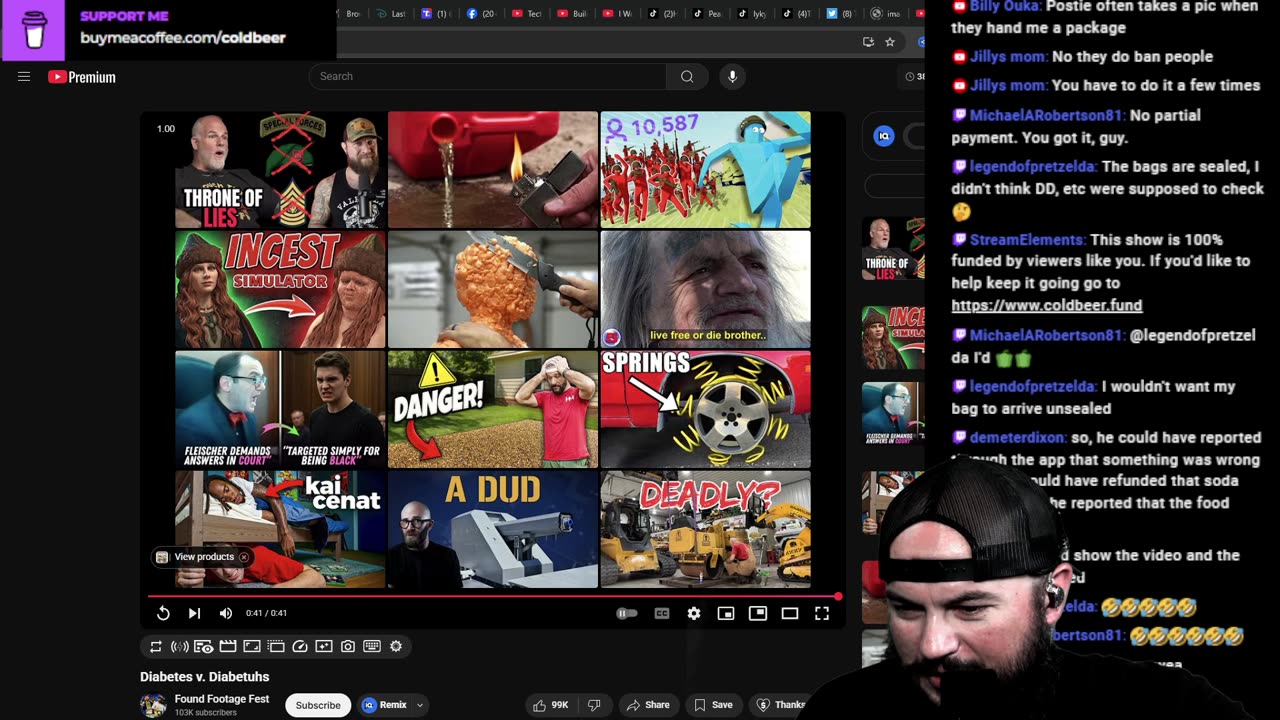Subscribe to Found Footage Fest
Screen dimensions: 1280x720
318,705
